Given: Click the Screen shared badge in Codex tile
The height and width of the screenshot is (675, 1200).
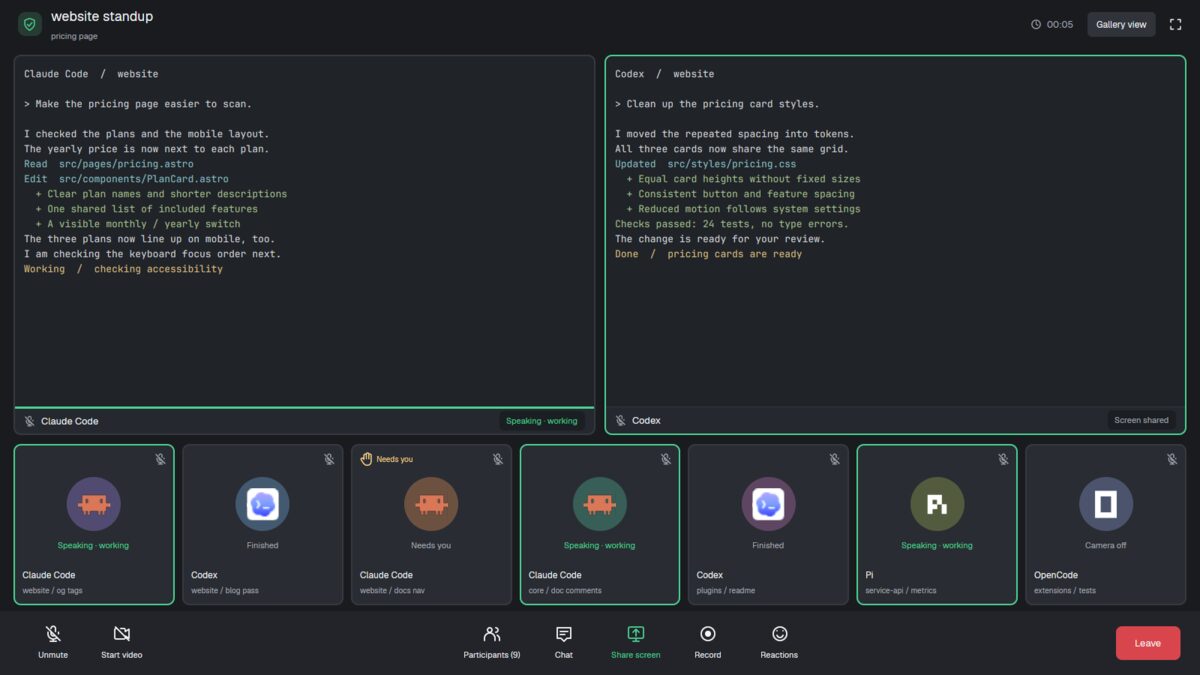Looking at the screenshot, I should tap(1141, 421).
